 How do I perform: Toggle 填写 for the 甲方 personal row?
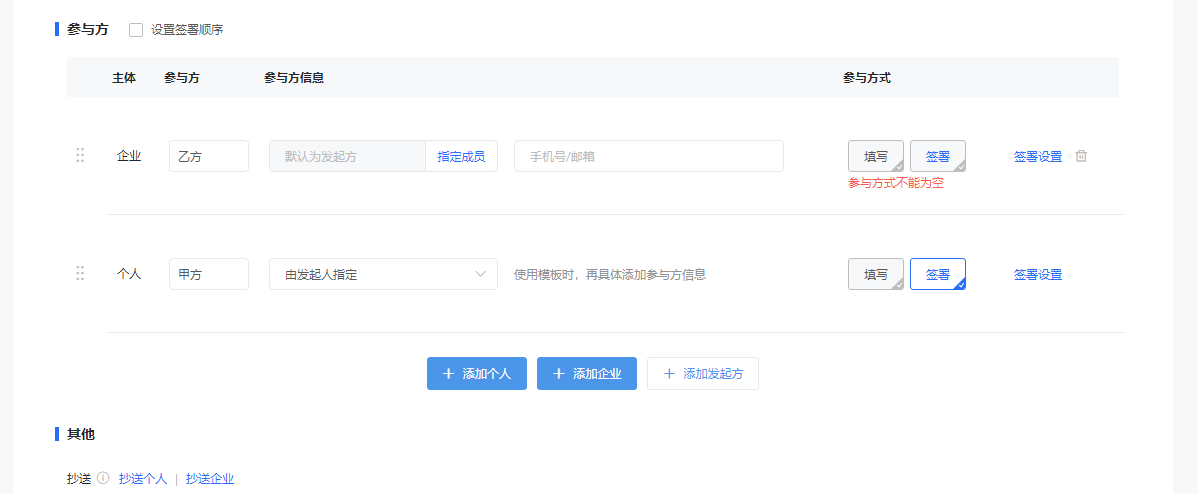click(876, 274)
